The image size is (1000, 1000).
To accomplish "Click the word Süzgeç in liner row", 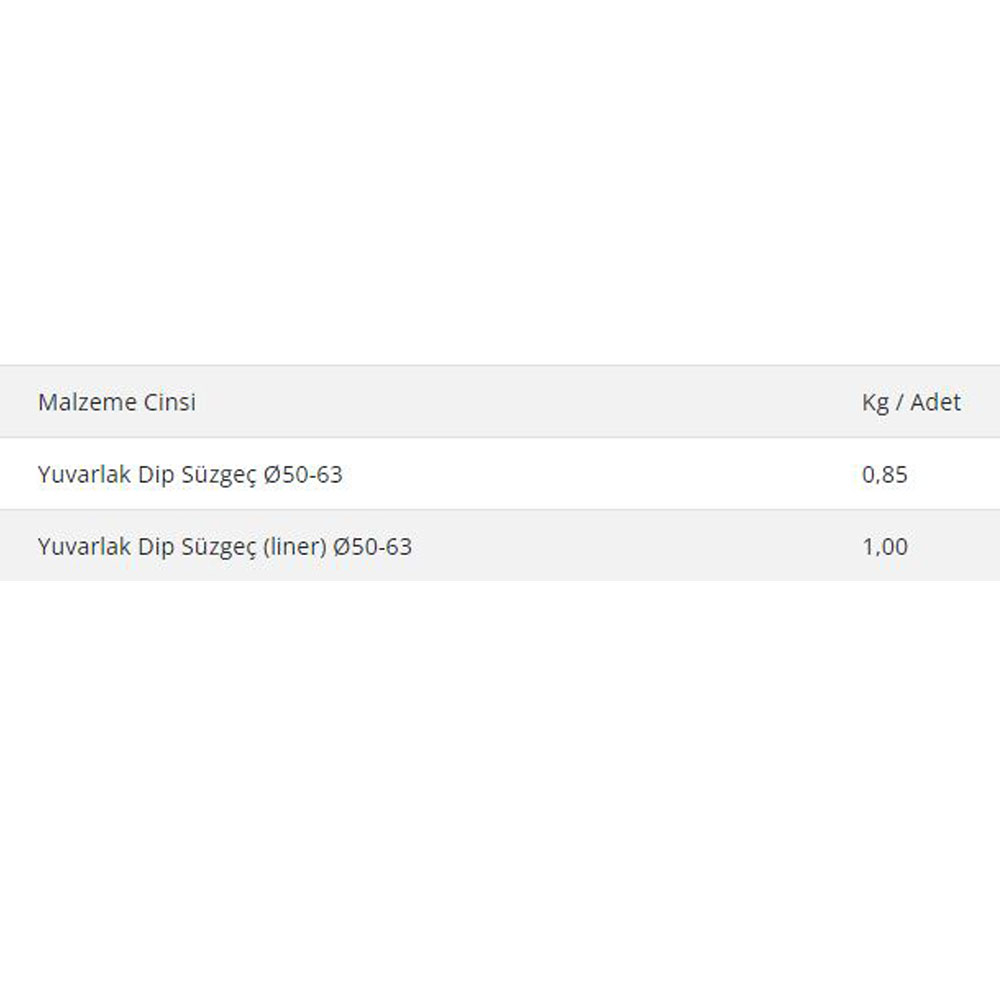I will tap(219, 548).
